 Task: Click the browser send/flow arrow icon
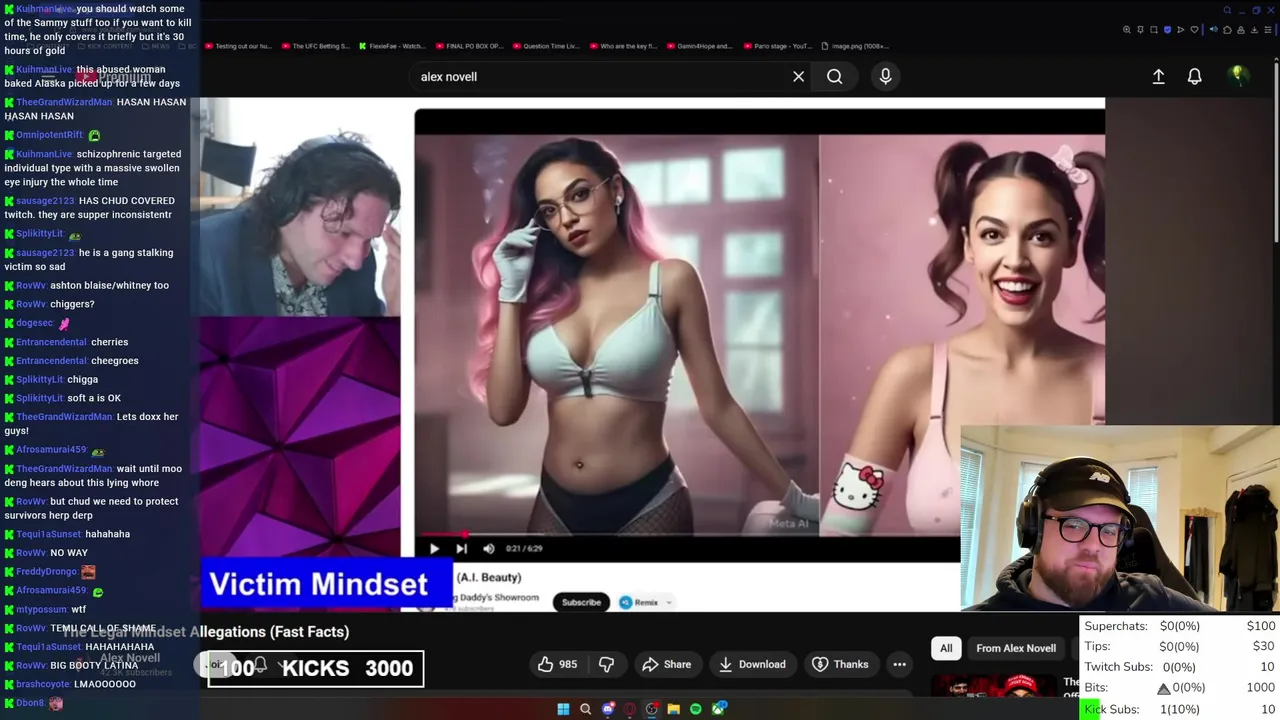coord(1180,30)
